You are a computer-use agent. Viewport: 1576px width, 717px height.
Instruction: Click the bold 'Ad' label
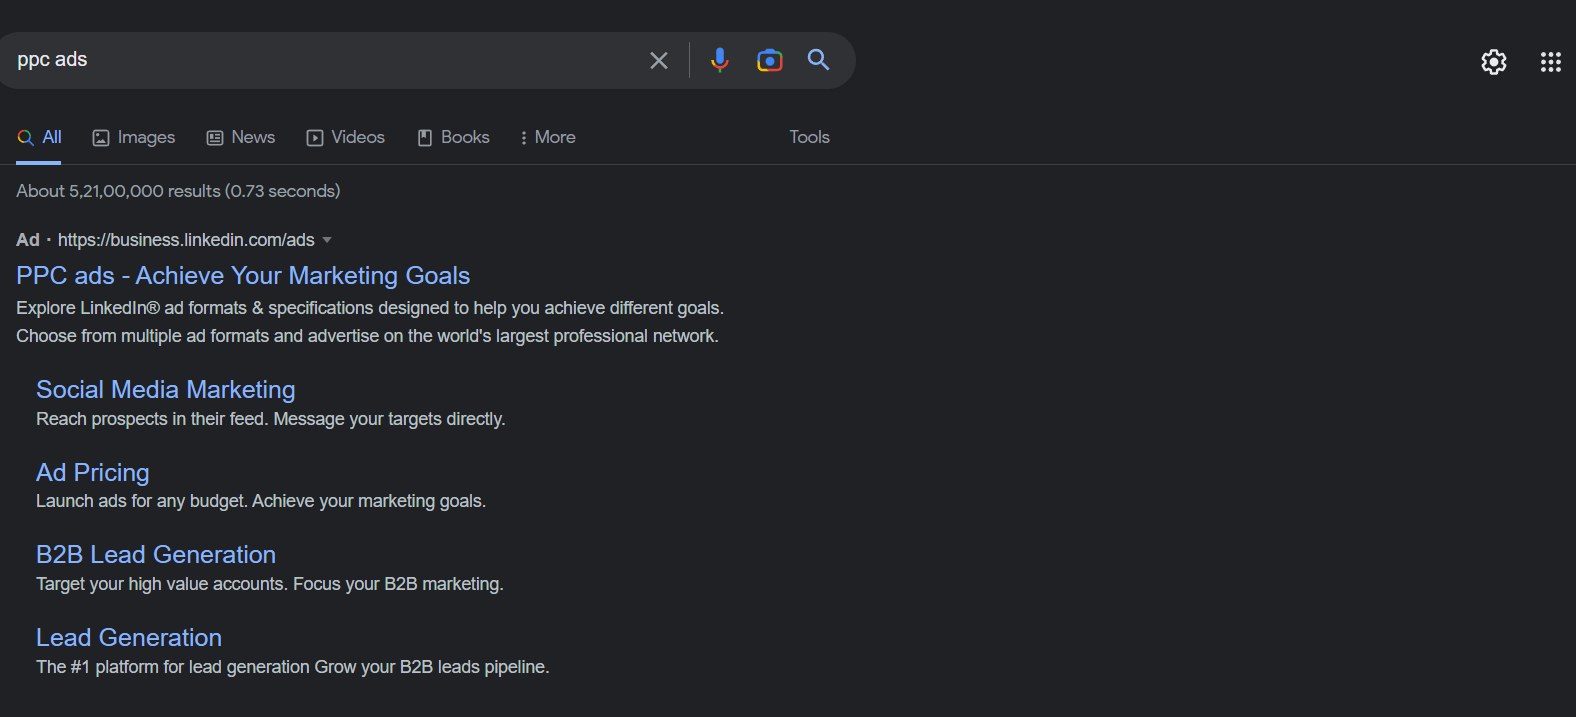click(28, 240)
